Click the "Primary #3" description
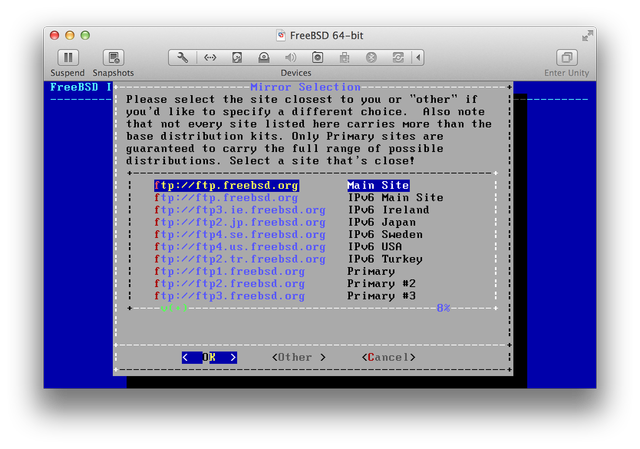The image size is (640, 449). [x=381, y=296]
